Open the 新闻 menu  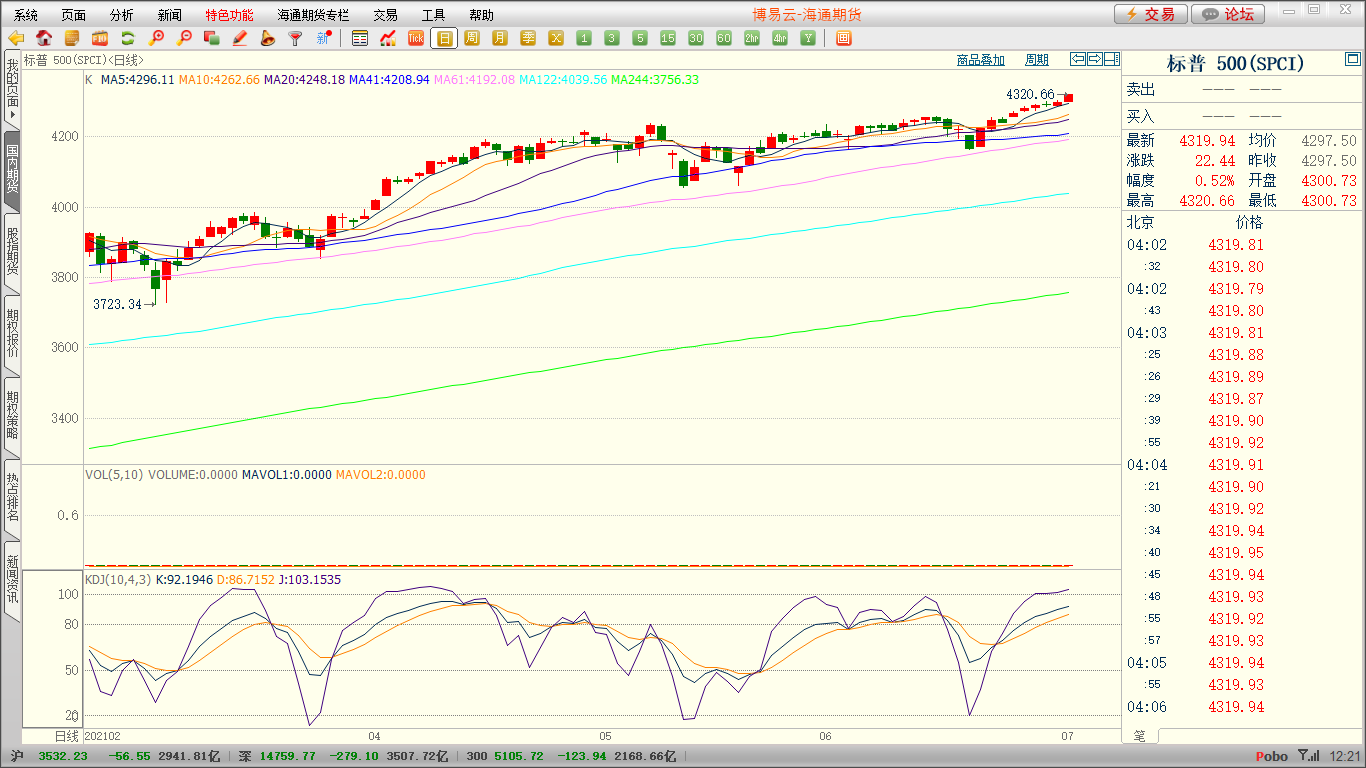tap(170, 15)
